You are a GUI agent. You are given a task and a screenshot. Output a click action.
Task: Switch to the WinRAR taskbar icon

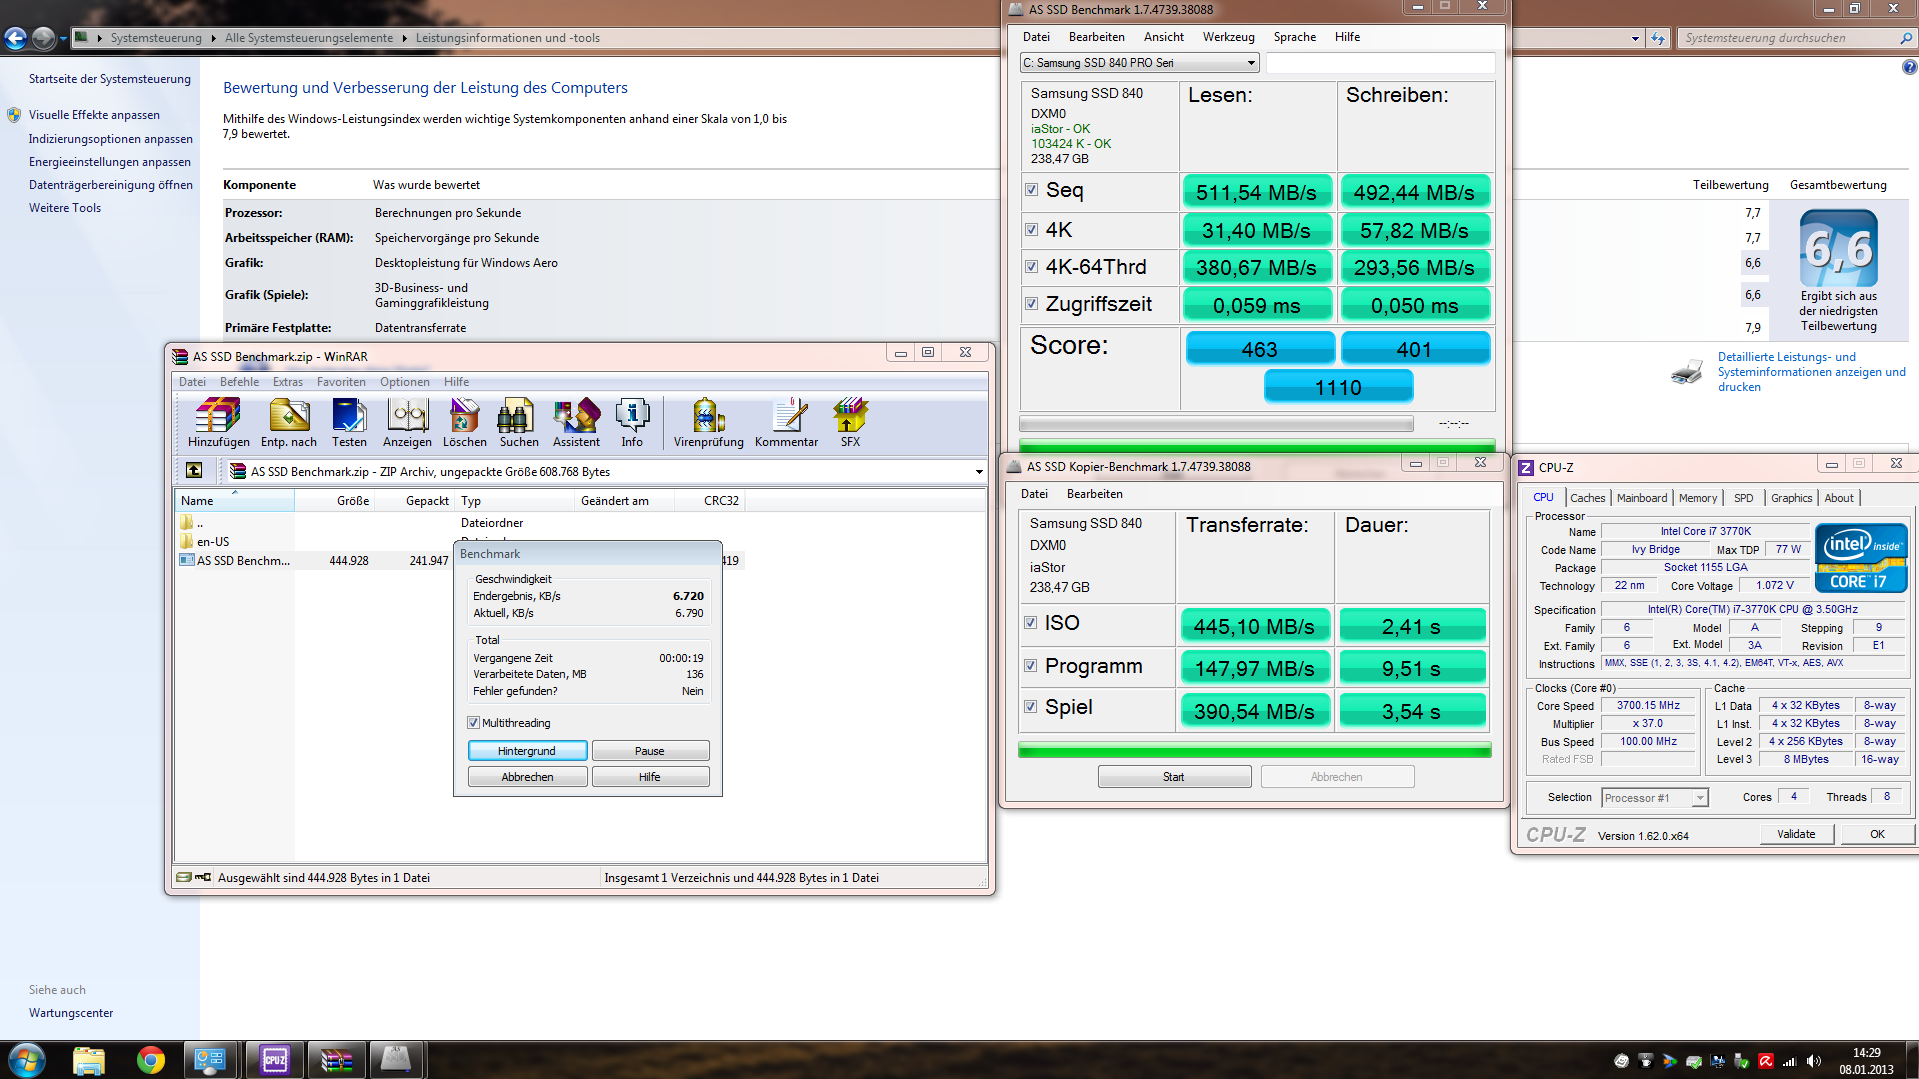[x=336, y=1059]
